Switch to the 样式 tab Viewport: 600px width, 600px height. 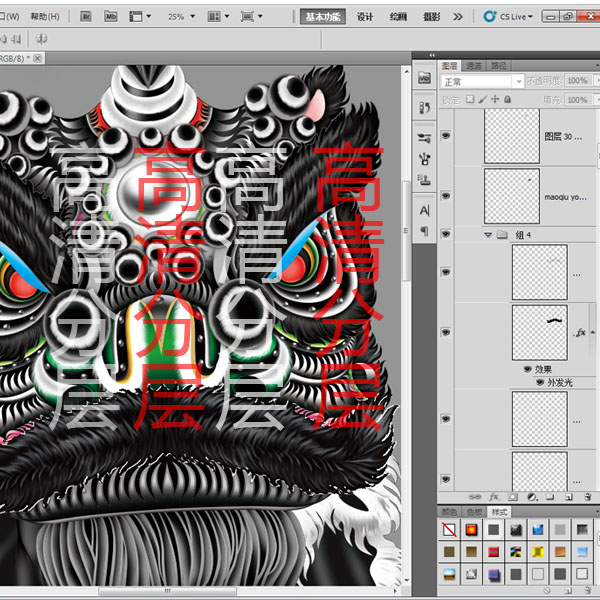coord(499,512)
